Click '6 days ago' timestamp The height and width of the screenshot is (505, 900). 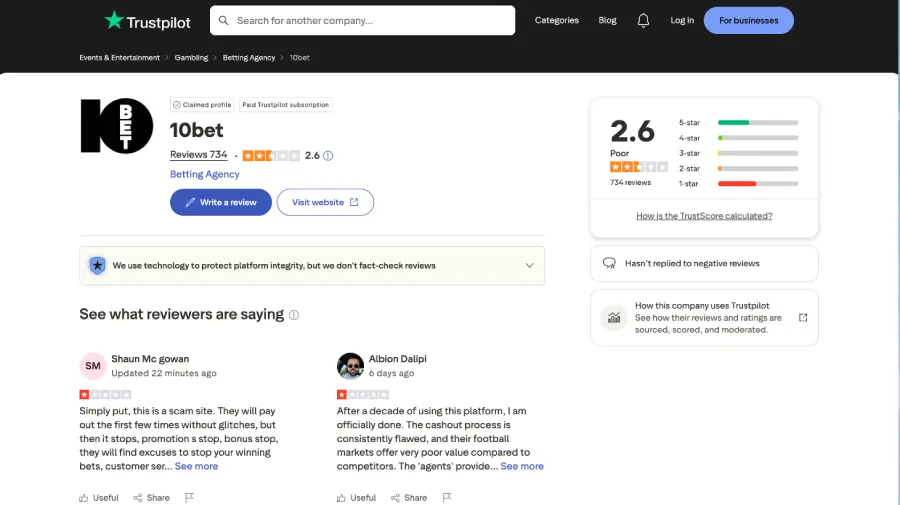(391, 373)
